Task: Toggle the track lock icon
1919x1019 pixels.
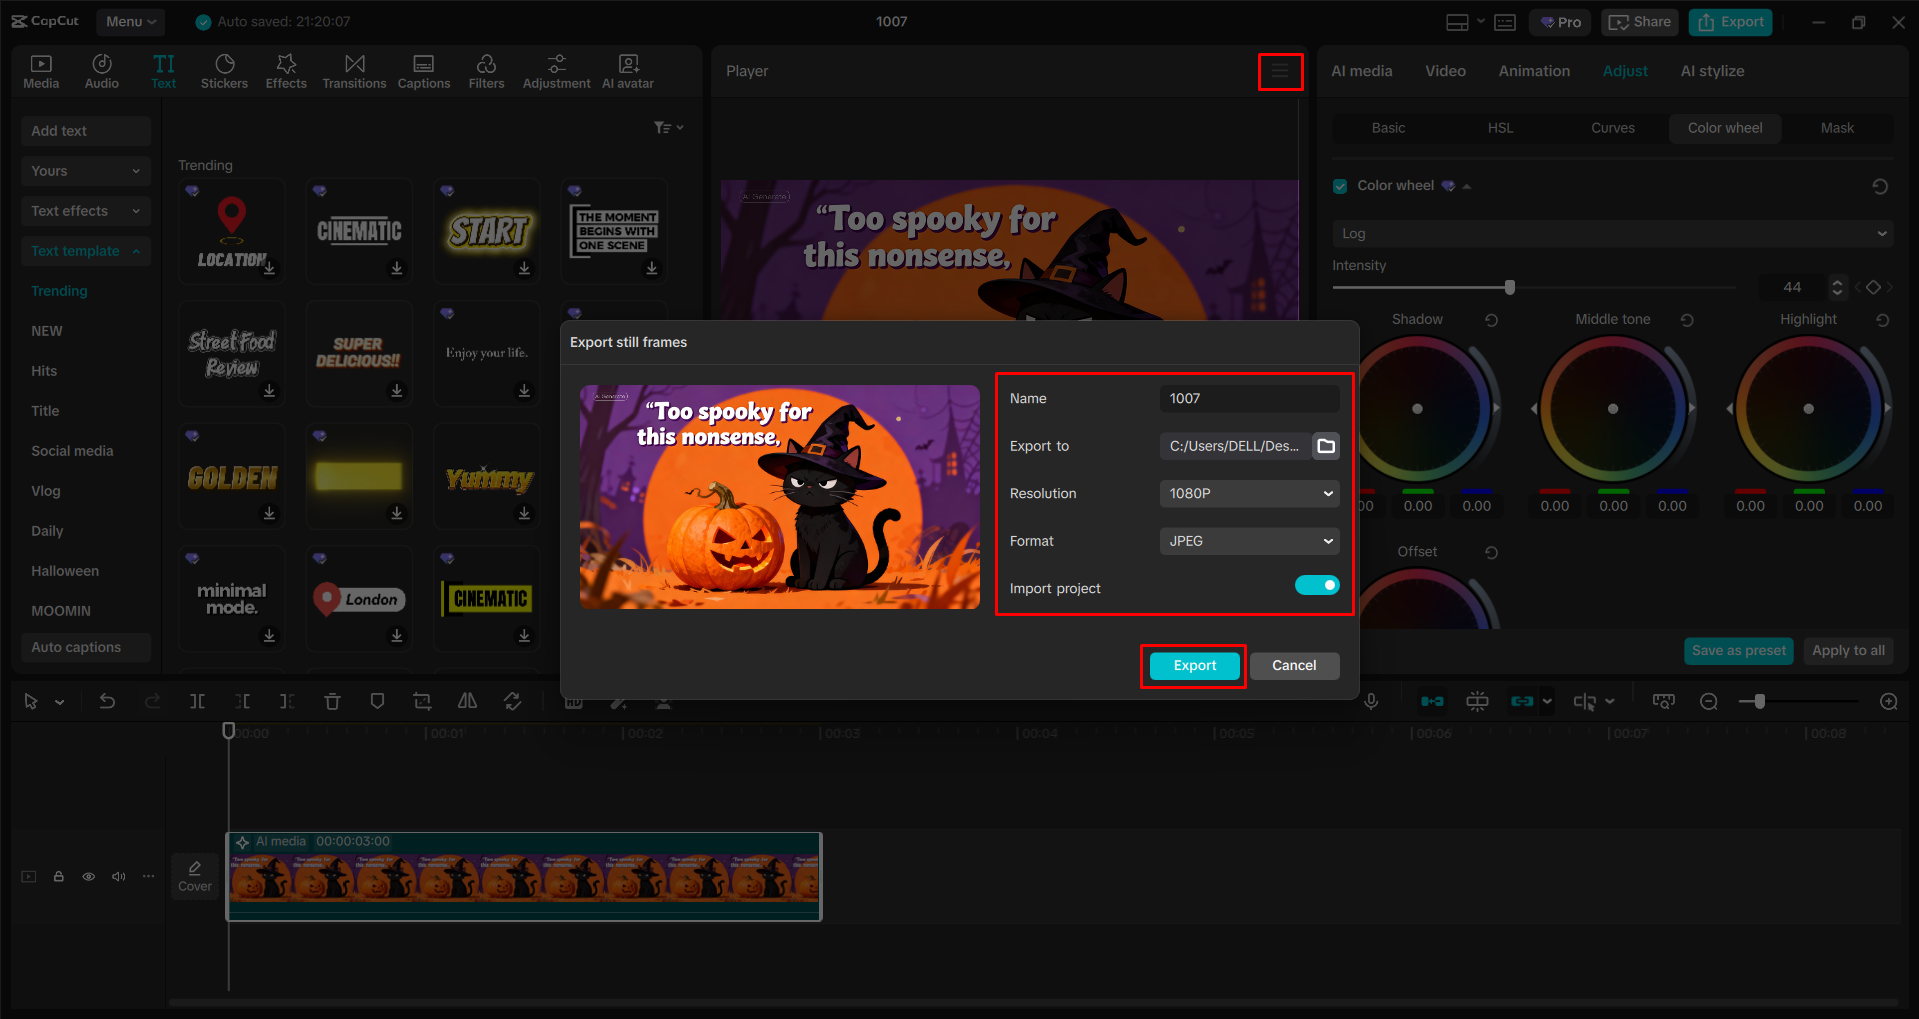Action: tap(59, 877)
